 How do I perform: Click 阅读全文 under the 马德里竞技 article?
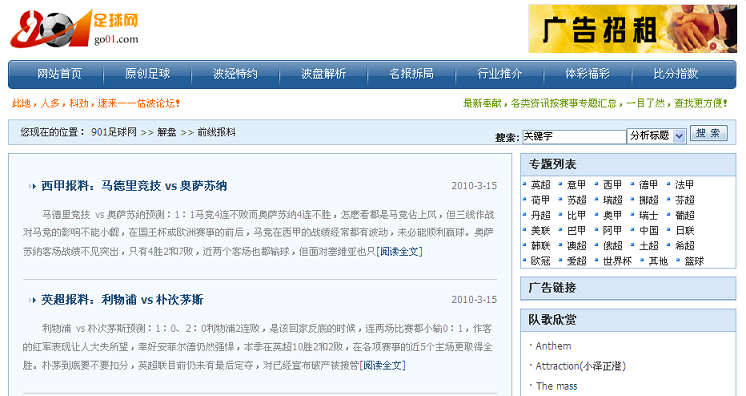click(x=399, y=251)
